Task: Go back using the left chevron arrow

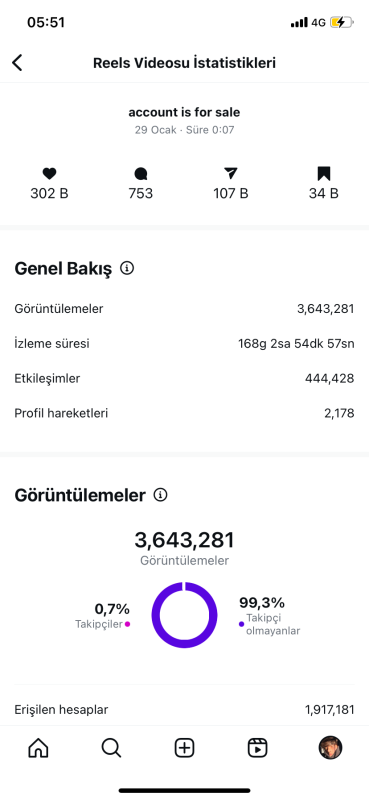Action: [x=17, y=63]
